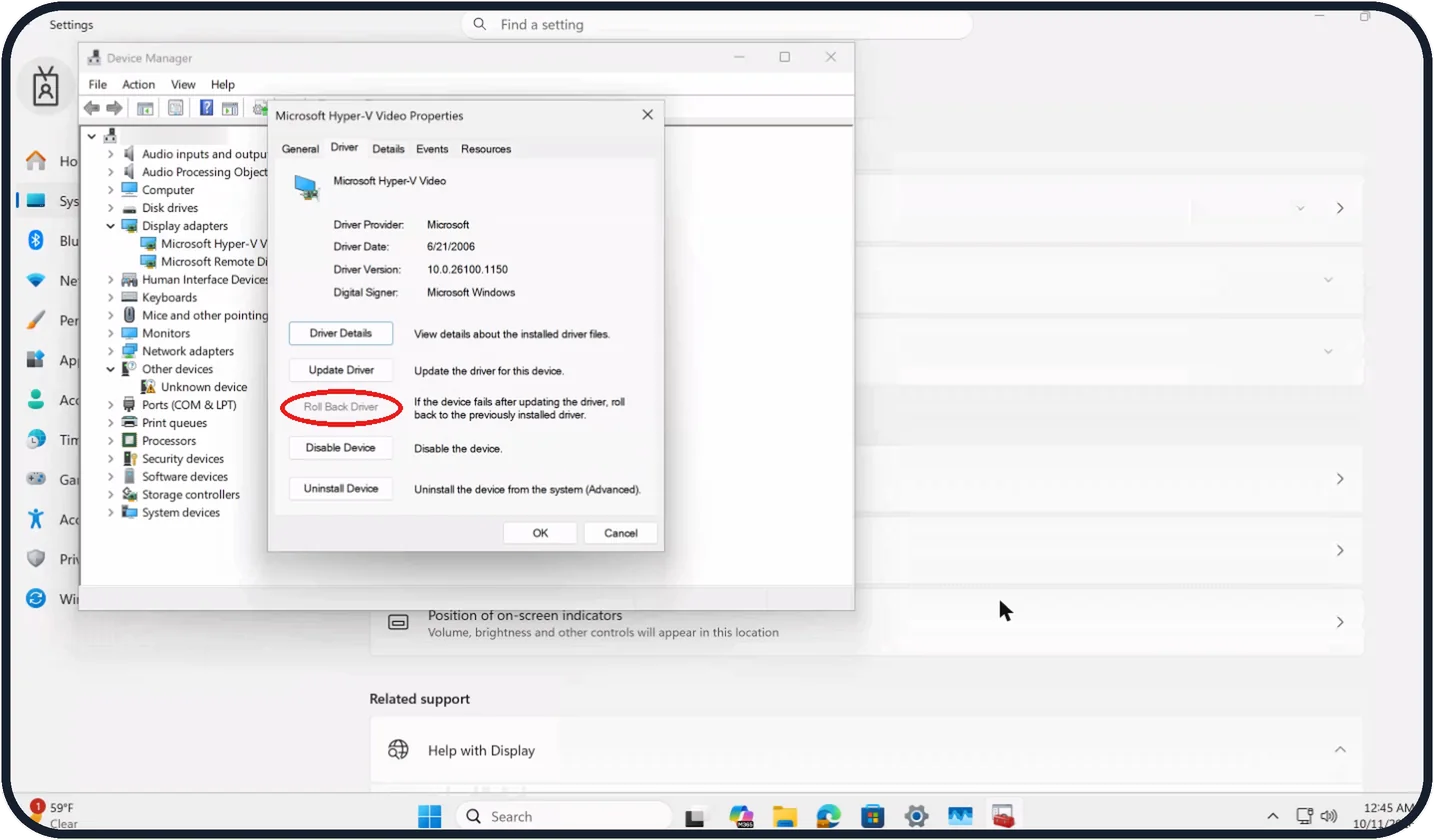Click the Settings gear icon in taskbar
The width and height of the screenshot is (1434, 840).
click(916, 816)
